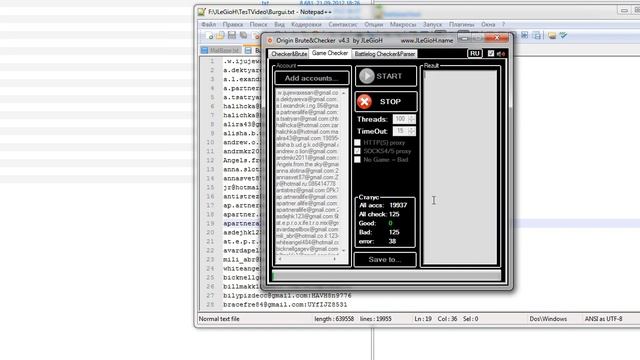Open the Опции menu in Notepad++

click(373, 24)
